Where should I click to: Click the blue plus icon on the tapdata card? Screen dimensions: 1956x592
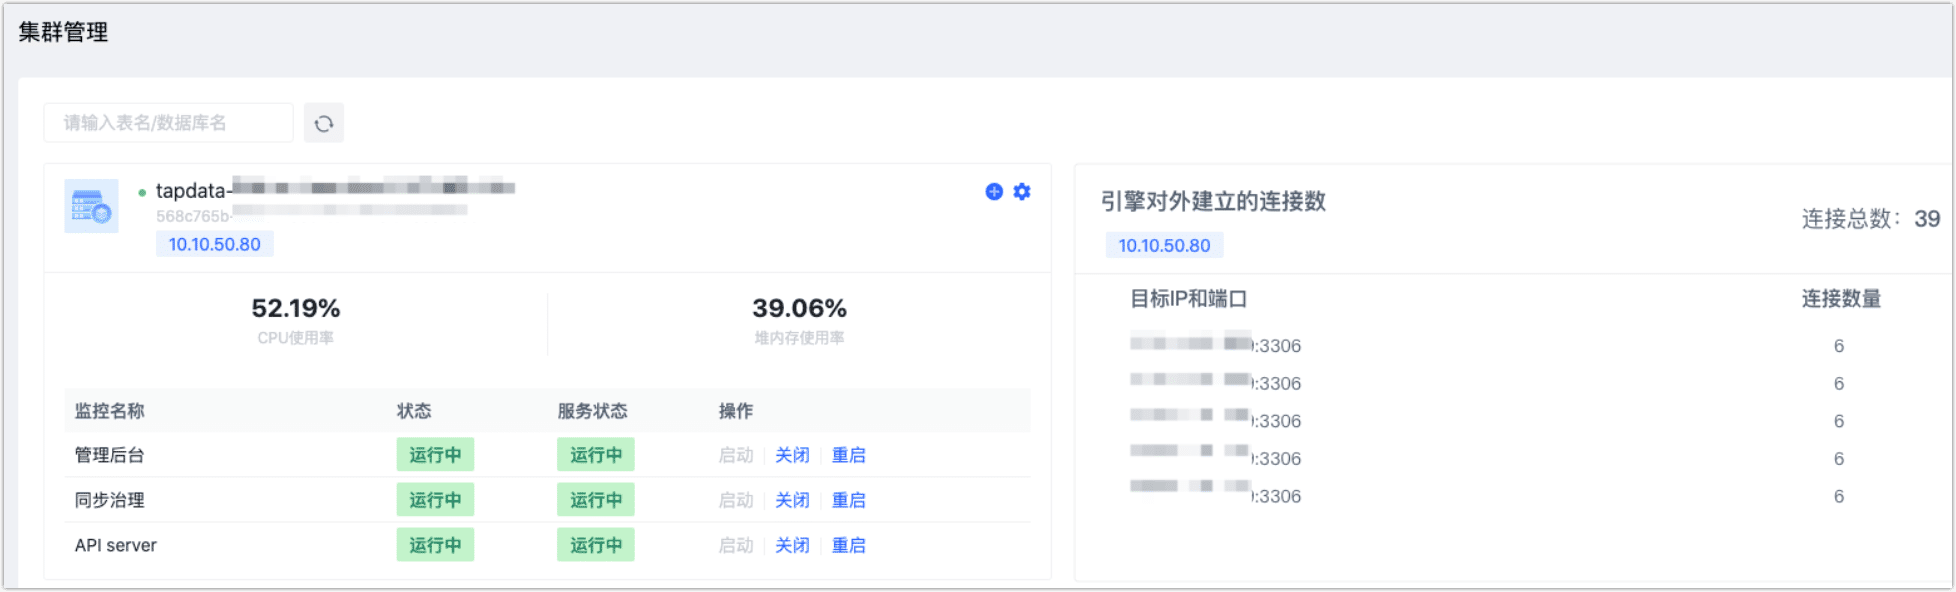[x=994, y=191]
